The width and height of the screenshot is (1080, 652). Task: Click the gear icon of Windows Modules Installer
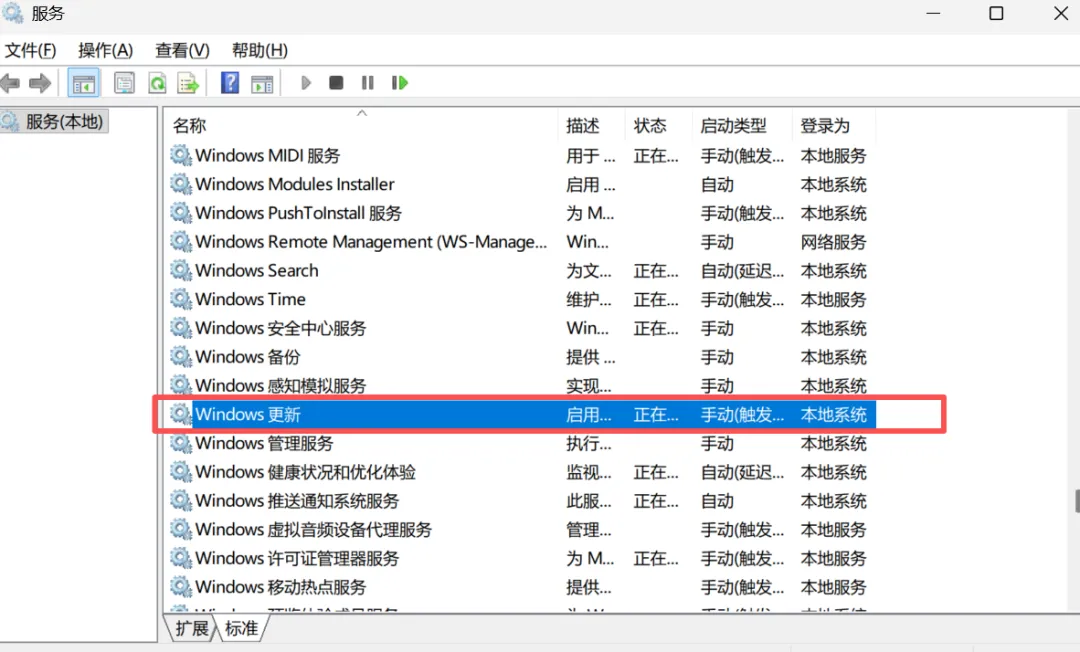click(x=180, y=184)
